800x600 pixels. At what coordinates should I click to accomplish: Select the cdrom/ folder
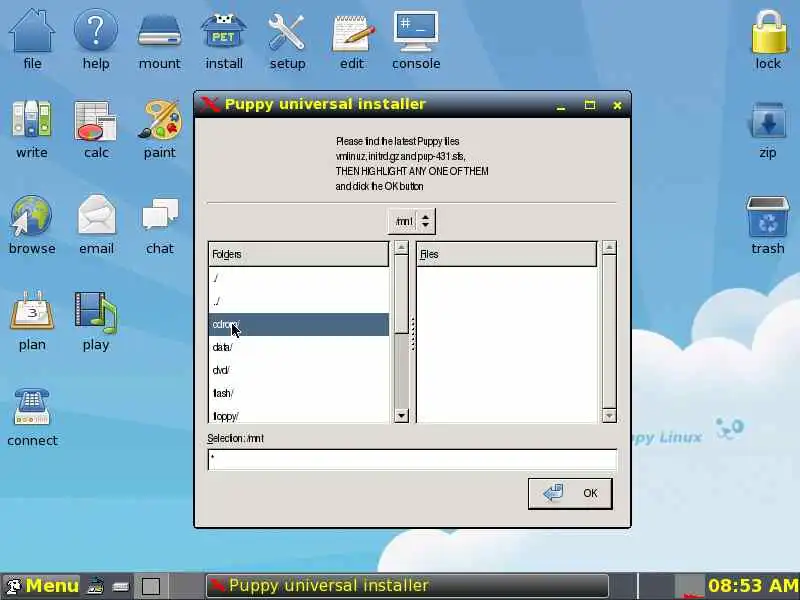click(298, 324)
